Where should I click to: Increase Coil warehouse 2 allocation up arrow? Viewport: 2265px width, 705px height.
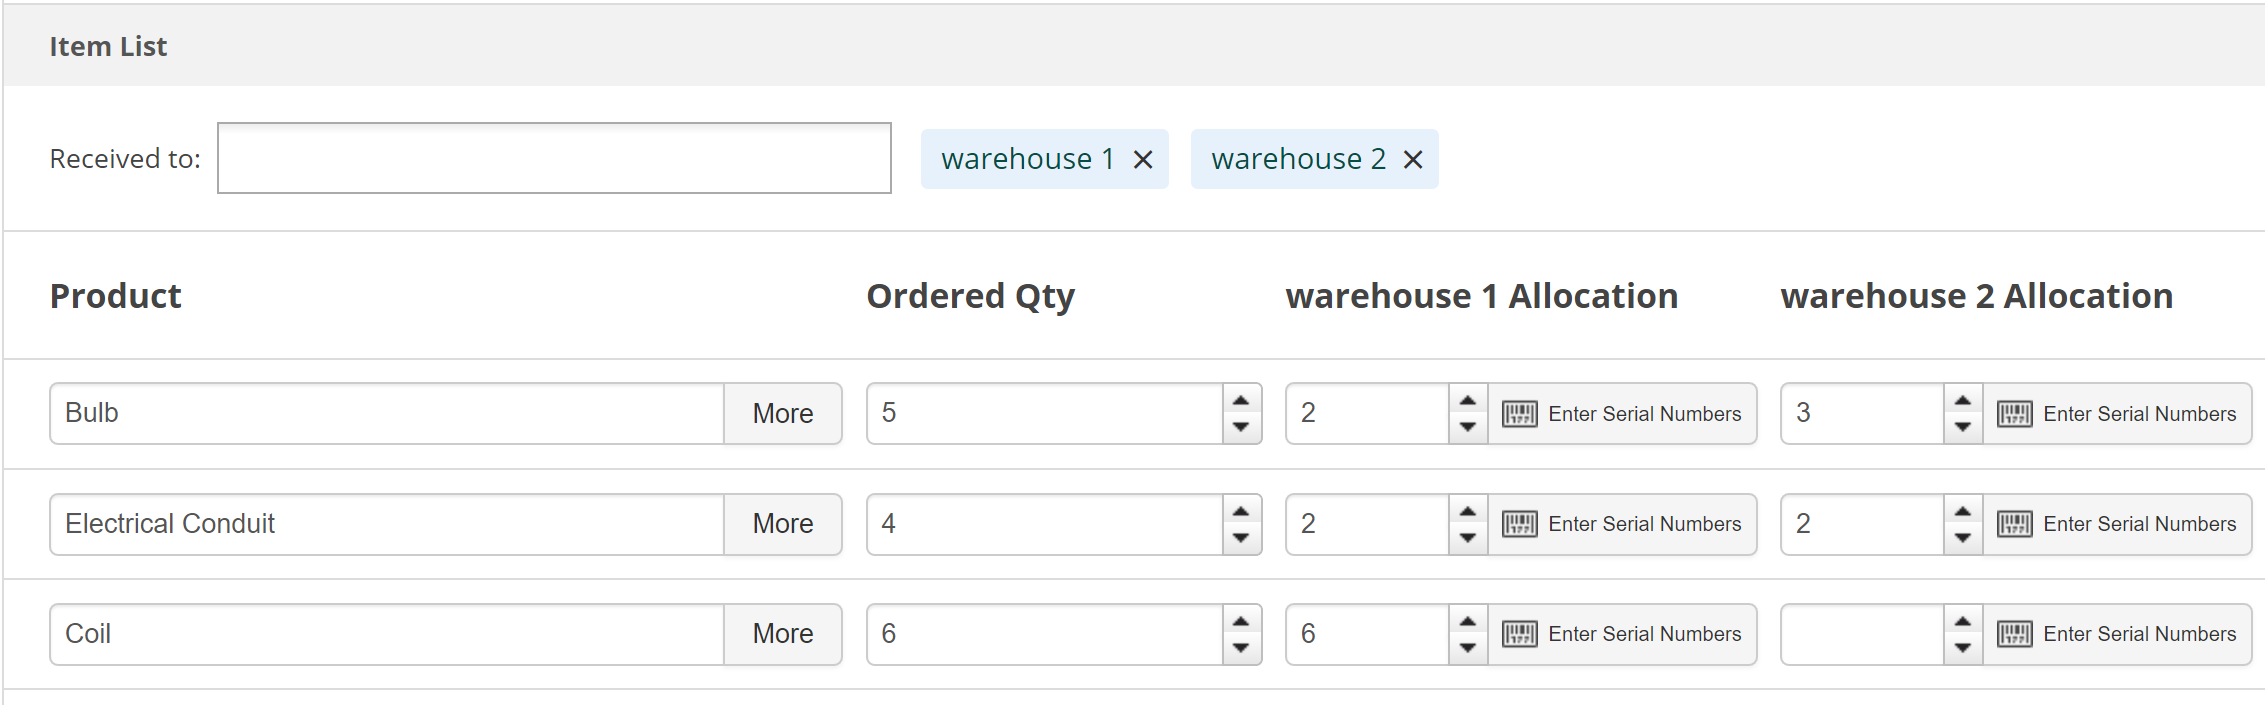pos(1963,621)
